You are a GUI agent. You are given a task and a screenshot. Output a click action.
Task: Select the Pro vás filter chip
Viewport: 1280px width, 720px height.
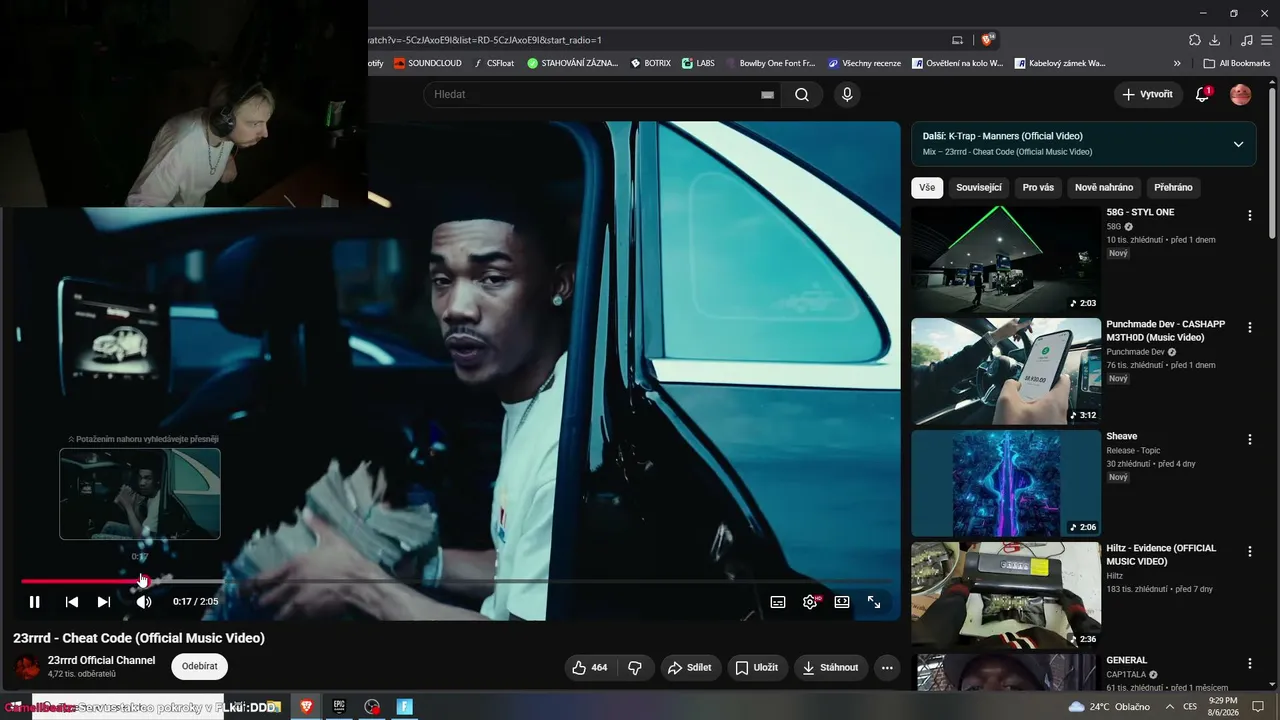click(x=1038, y=187)
